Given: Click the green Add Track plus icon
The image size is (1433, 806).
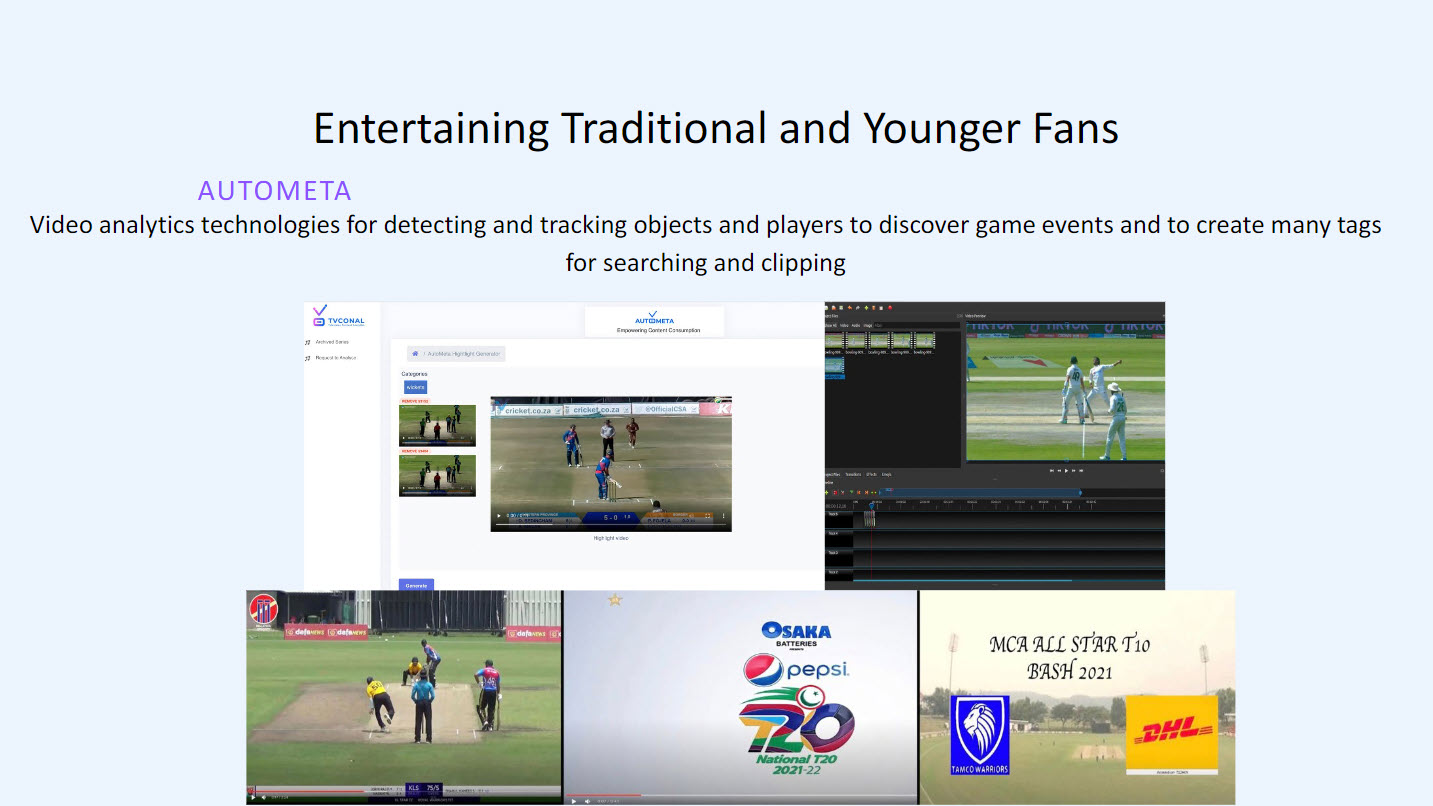Looking at the screenshot, I should (x=828, y=492).
